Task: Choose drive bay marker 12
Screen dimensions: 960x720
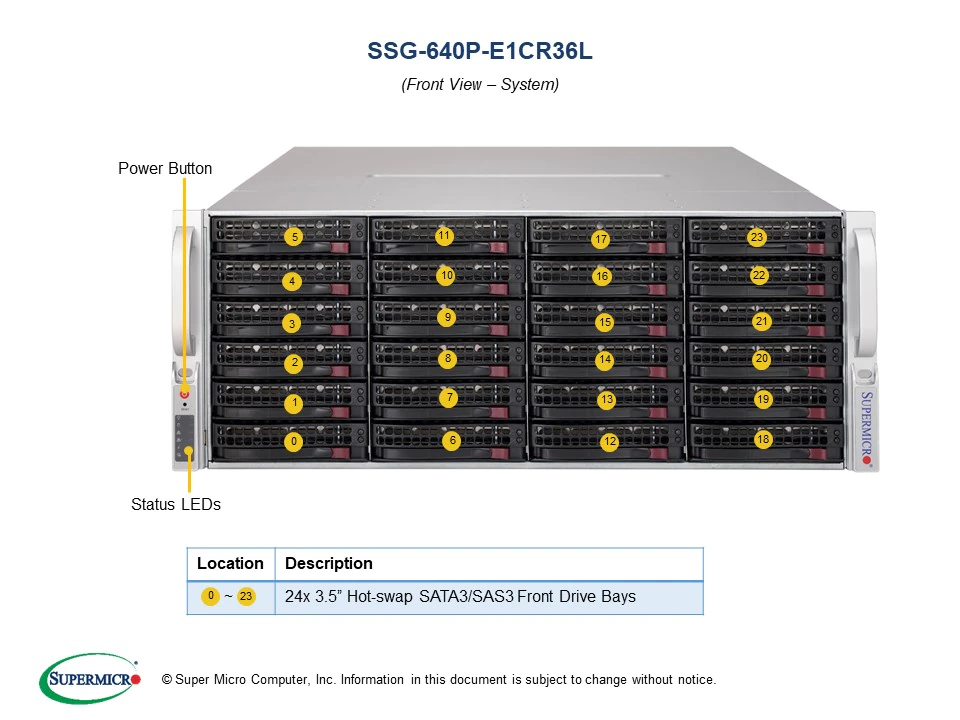Action: (x=609, y=441)
